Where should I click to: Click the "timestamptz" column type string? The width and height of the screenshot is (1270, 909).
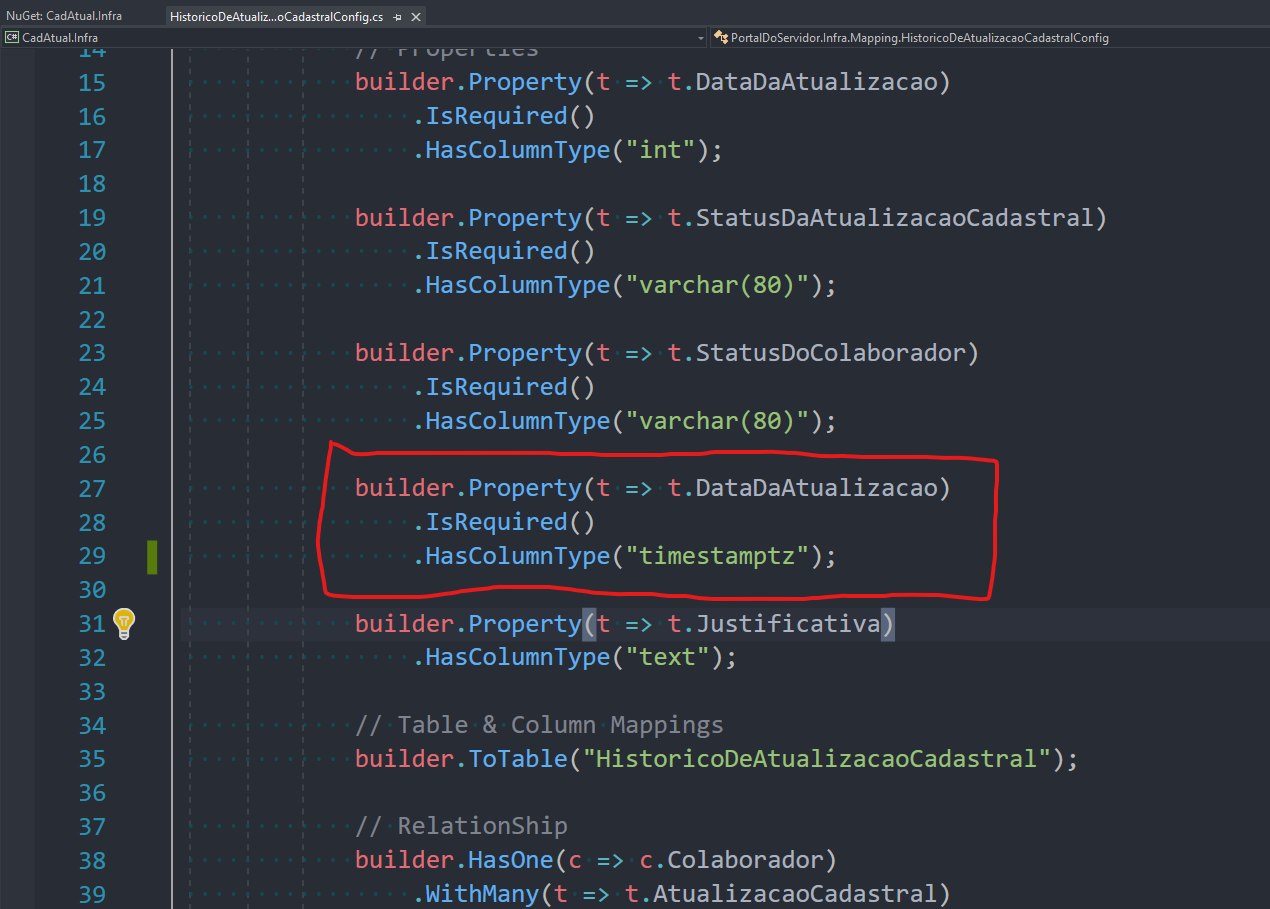717,556
